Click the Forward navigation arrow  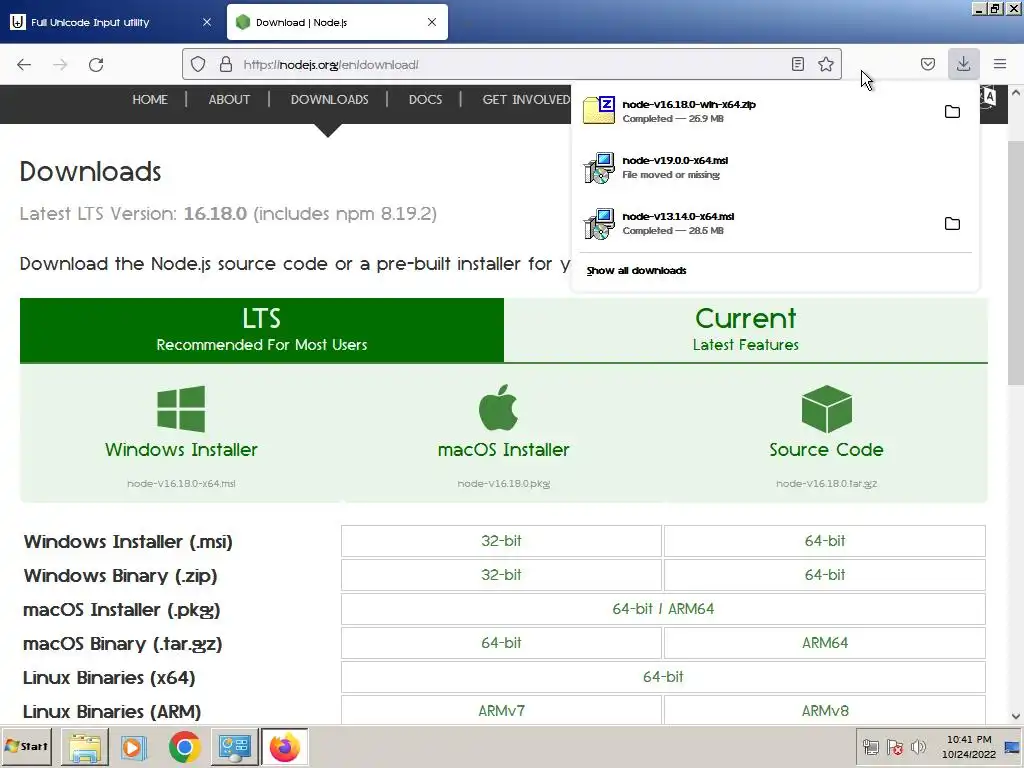point(60,65)
